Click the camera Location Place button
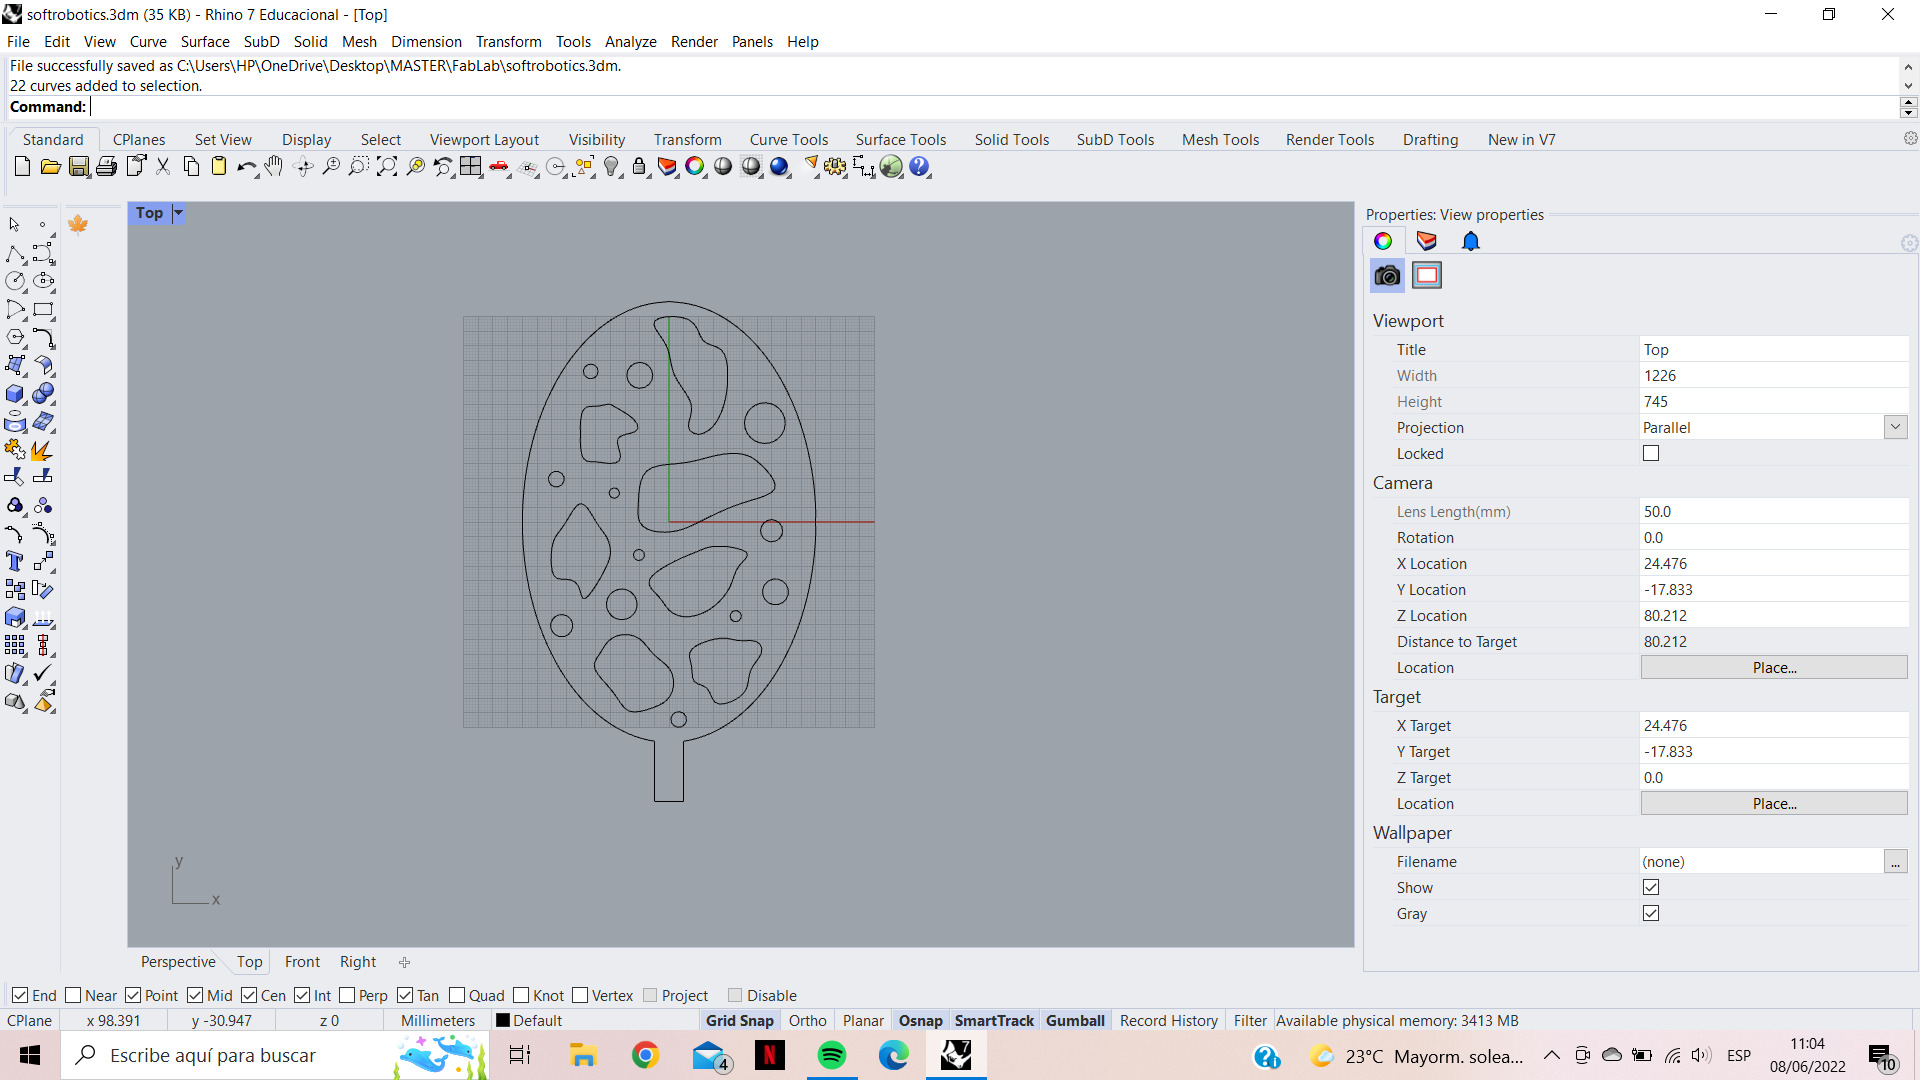 click(1774, 667)
